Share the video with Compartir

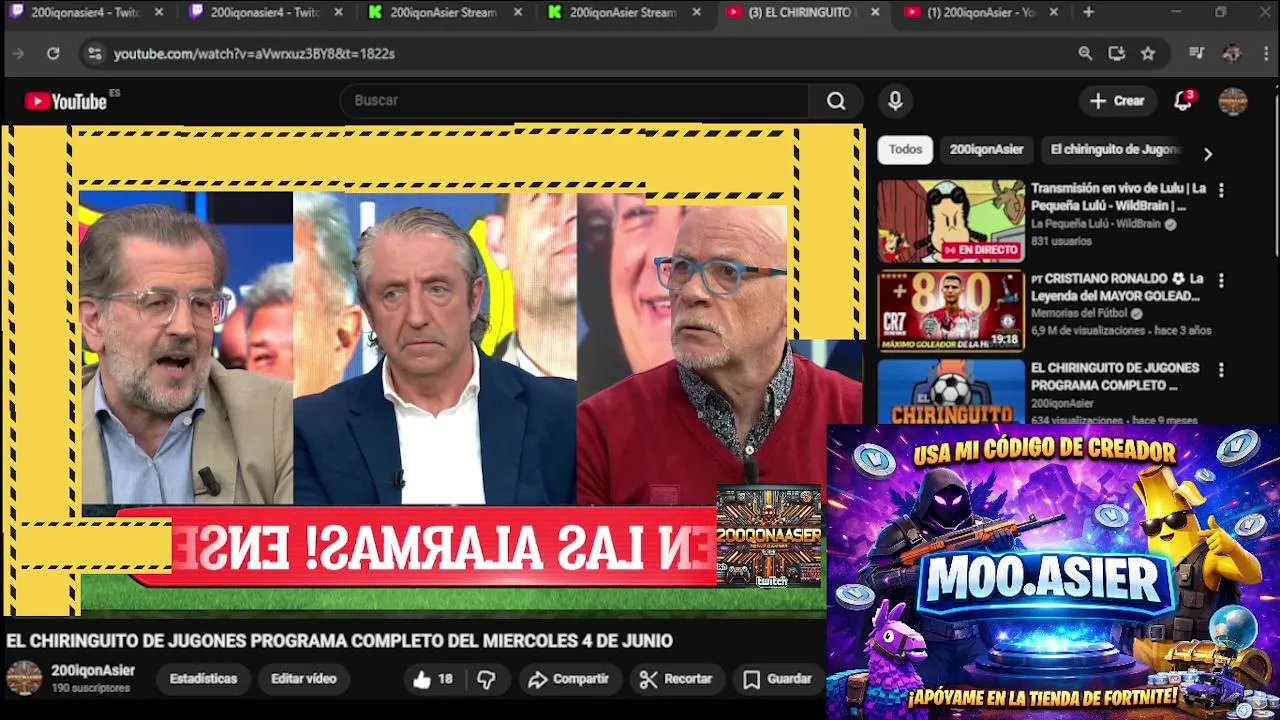pos(568,679)
